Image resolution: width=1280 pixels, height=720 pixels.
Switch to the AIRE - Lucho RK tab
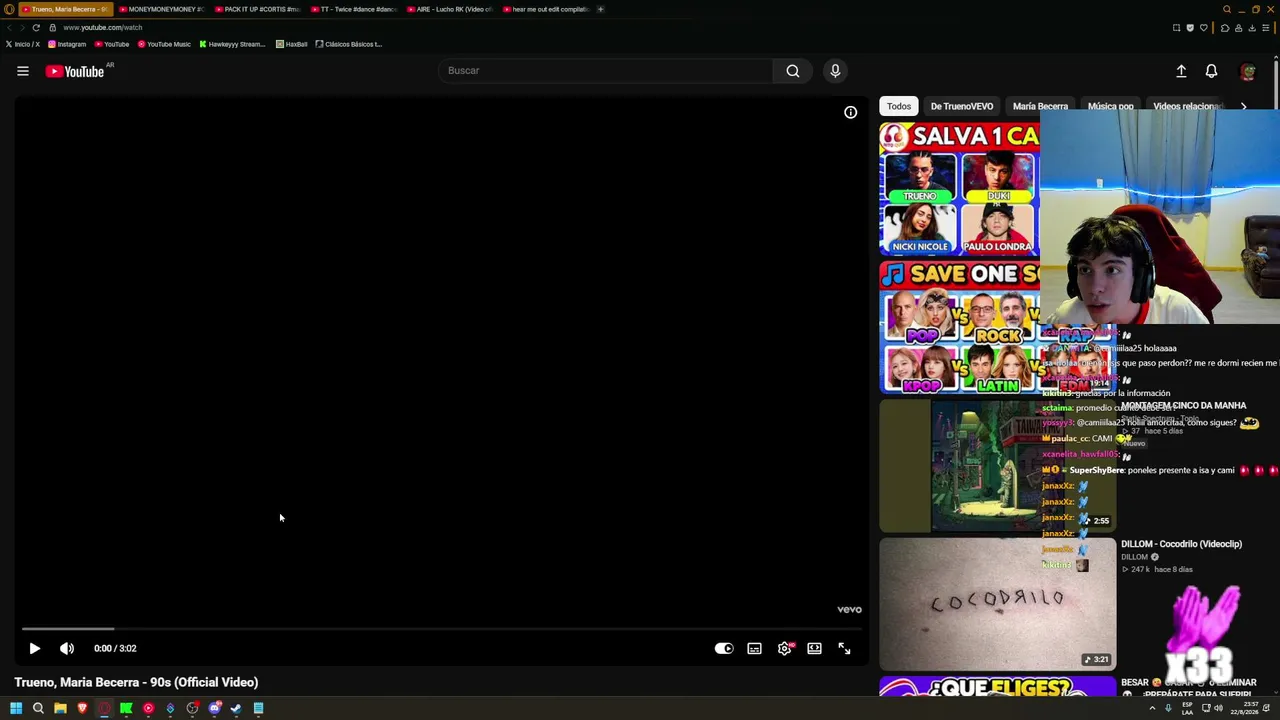point(449,9)
